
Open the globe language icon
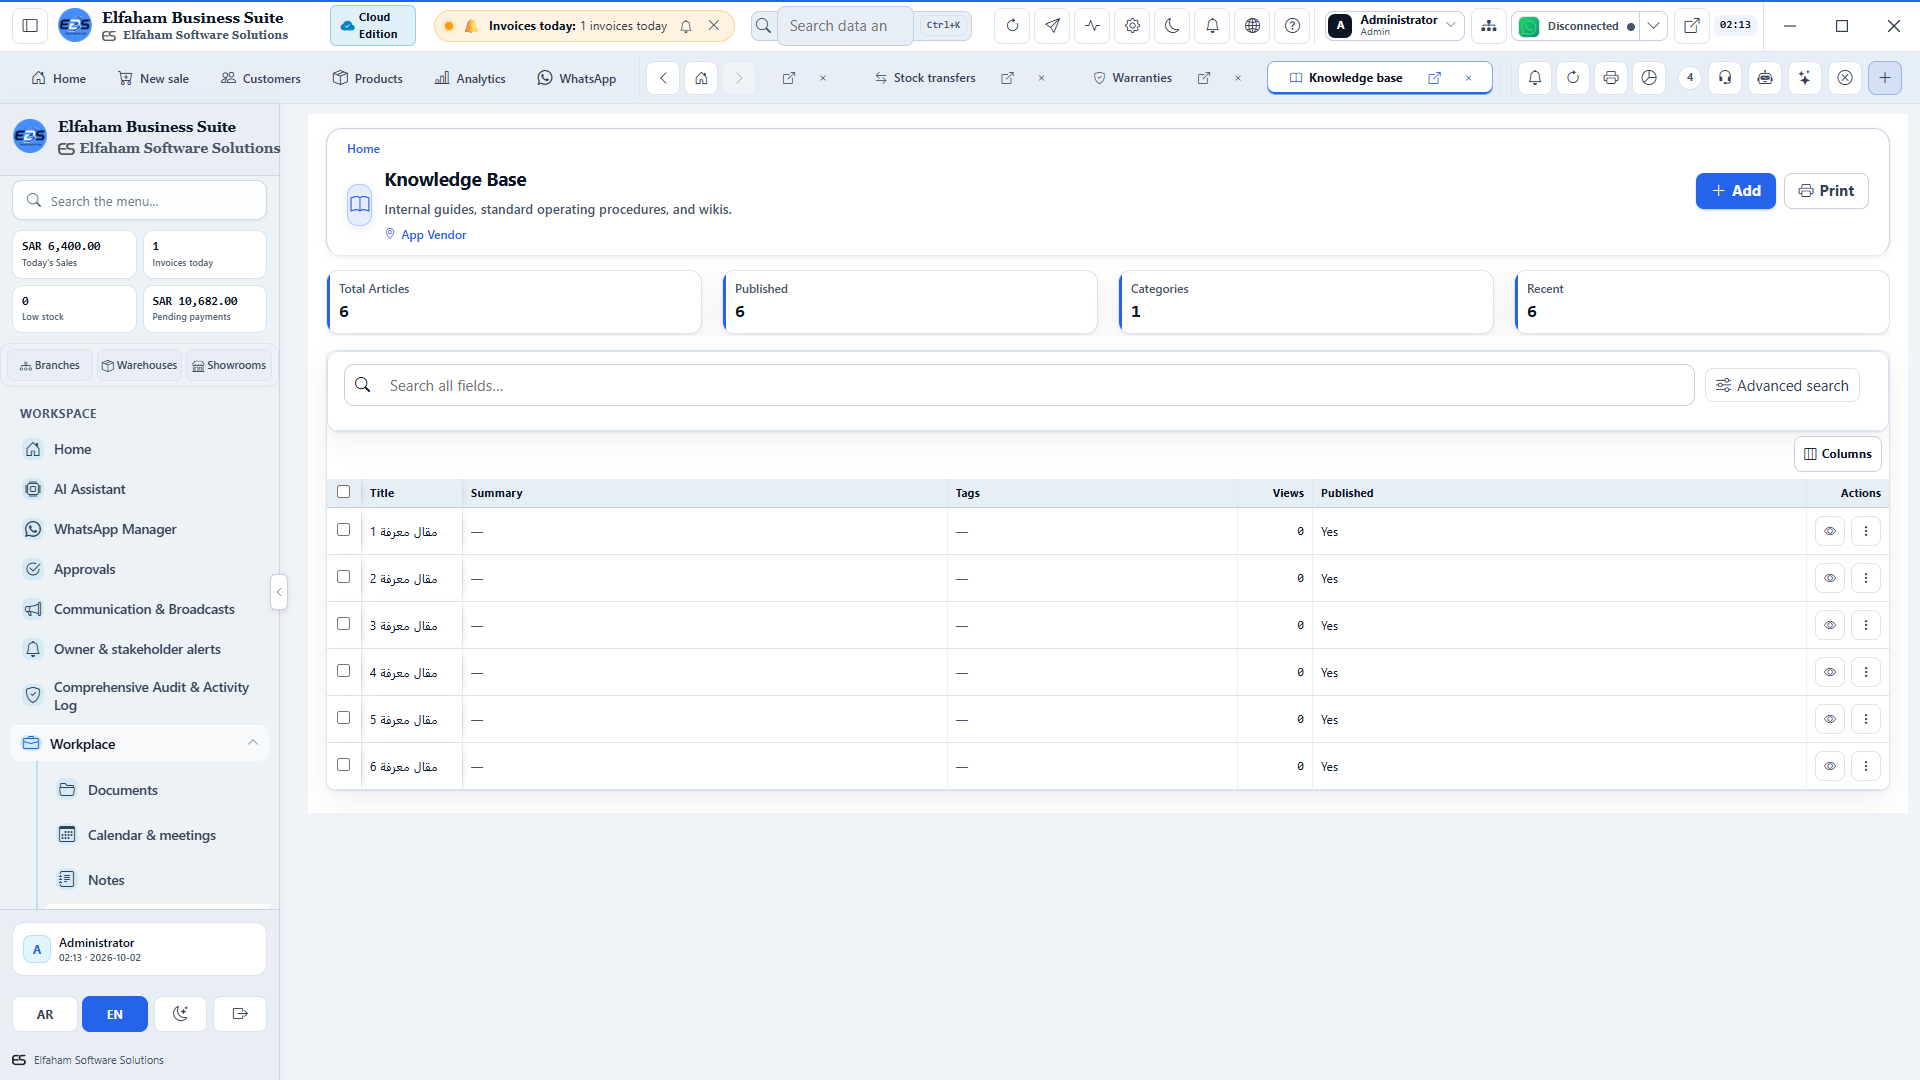tap(1252, 26)
